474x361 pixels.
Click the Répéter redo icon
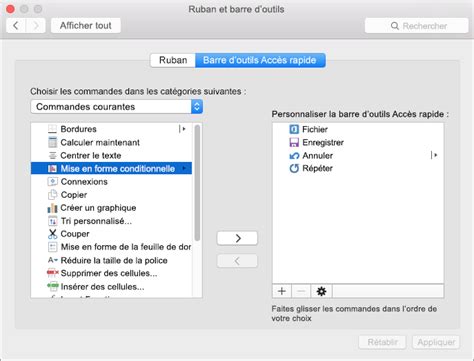pos(294,168)
